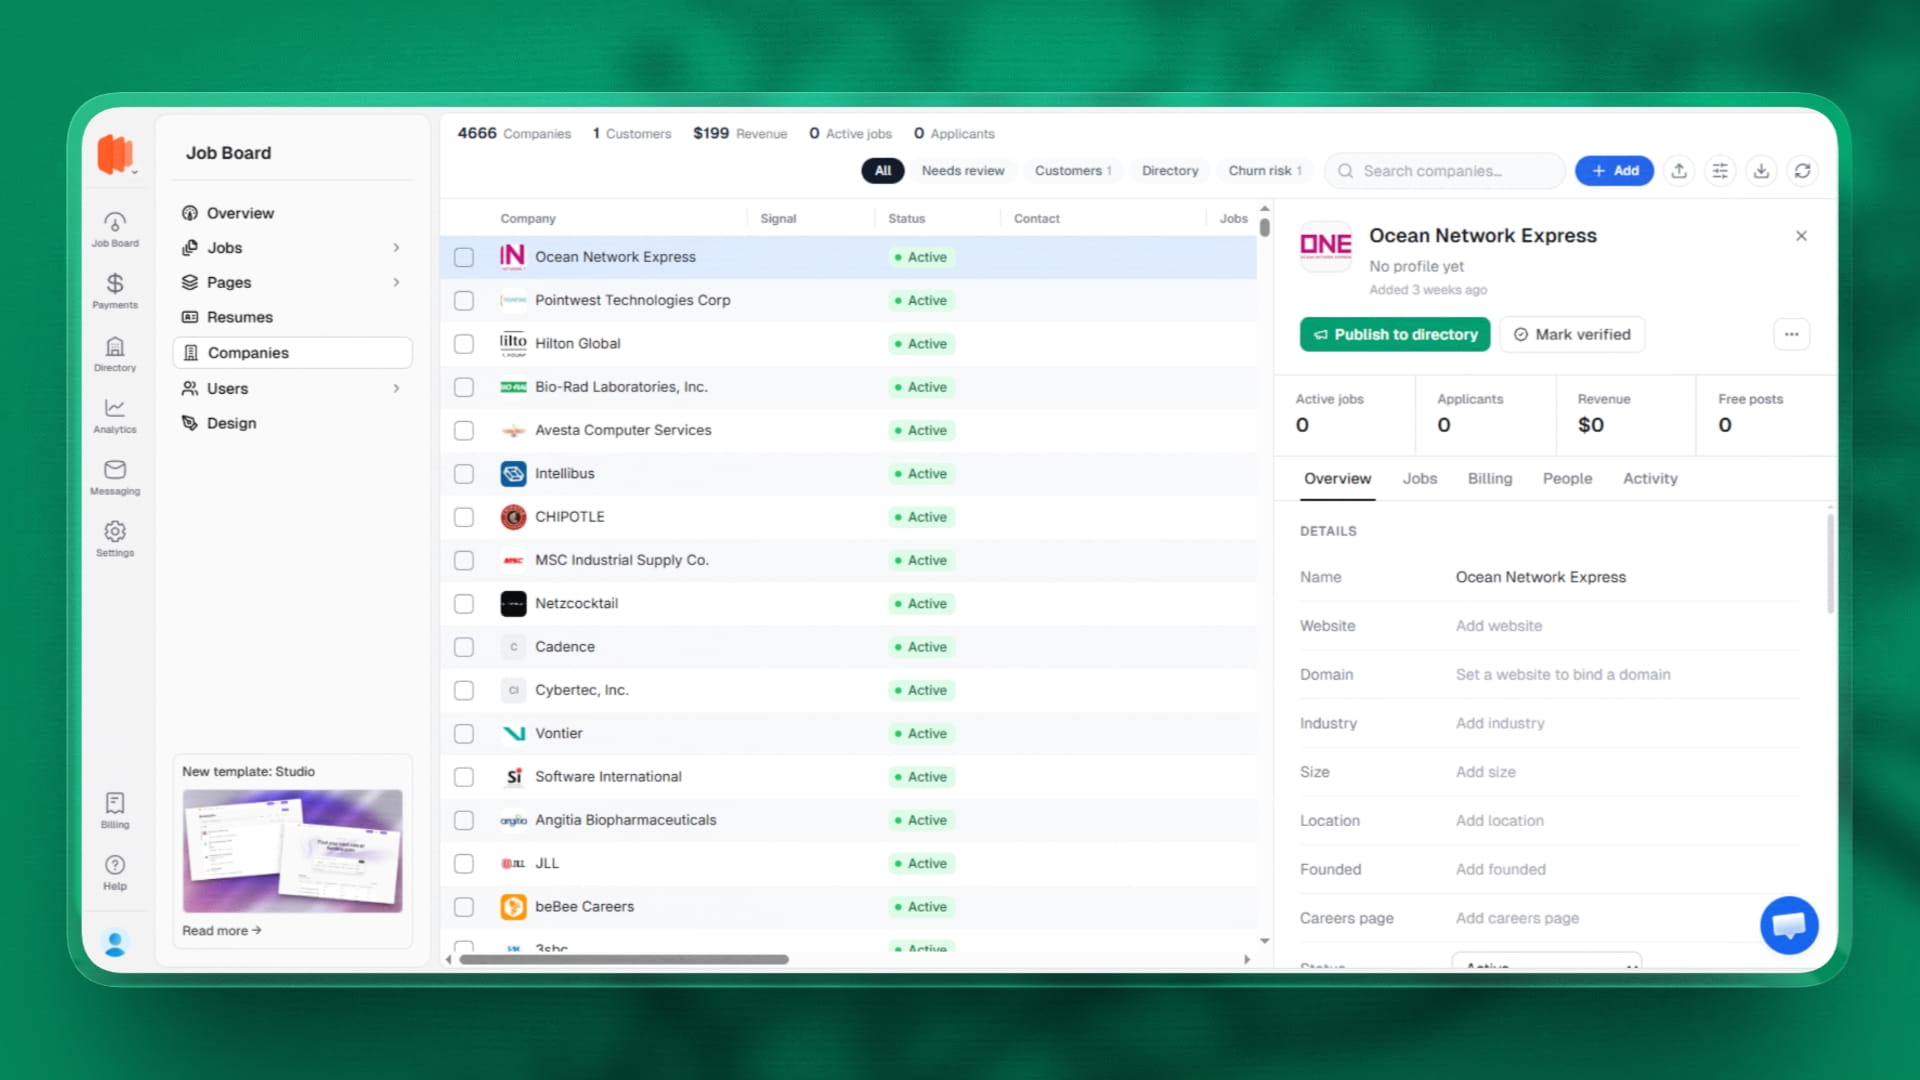Open Analytics in the left rail
The image size is (1920, 1080).
click(x=115, y=415)
